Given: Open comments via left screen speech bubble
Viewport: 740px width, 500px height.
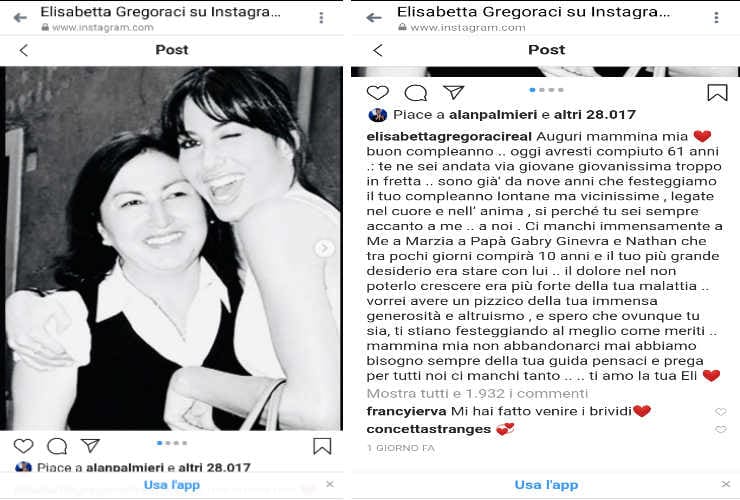Looking at the screenshot, I should pos(57,446).
